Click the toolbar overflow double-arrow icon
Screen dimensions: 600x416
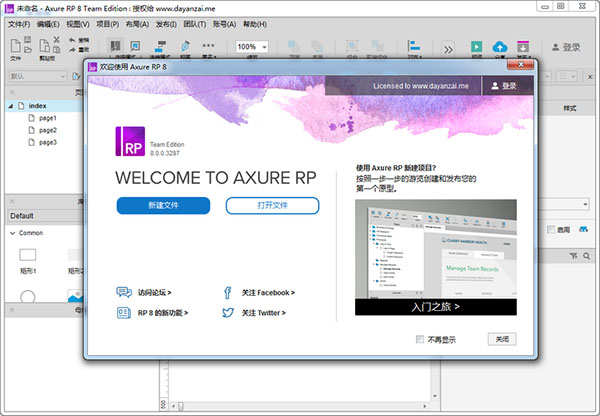click(x=448, y=48)
